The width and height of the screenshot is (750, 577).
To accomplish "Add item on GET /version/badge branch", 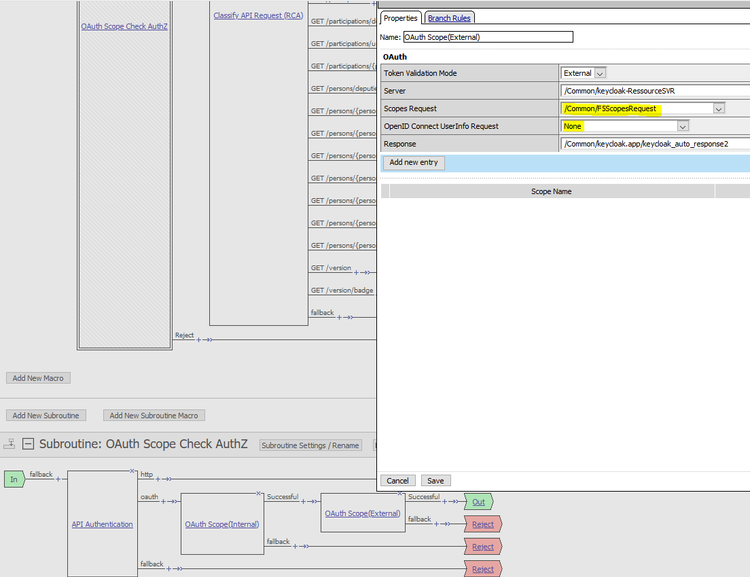I will click(360, 295).
